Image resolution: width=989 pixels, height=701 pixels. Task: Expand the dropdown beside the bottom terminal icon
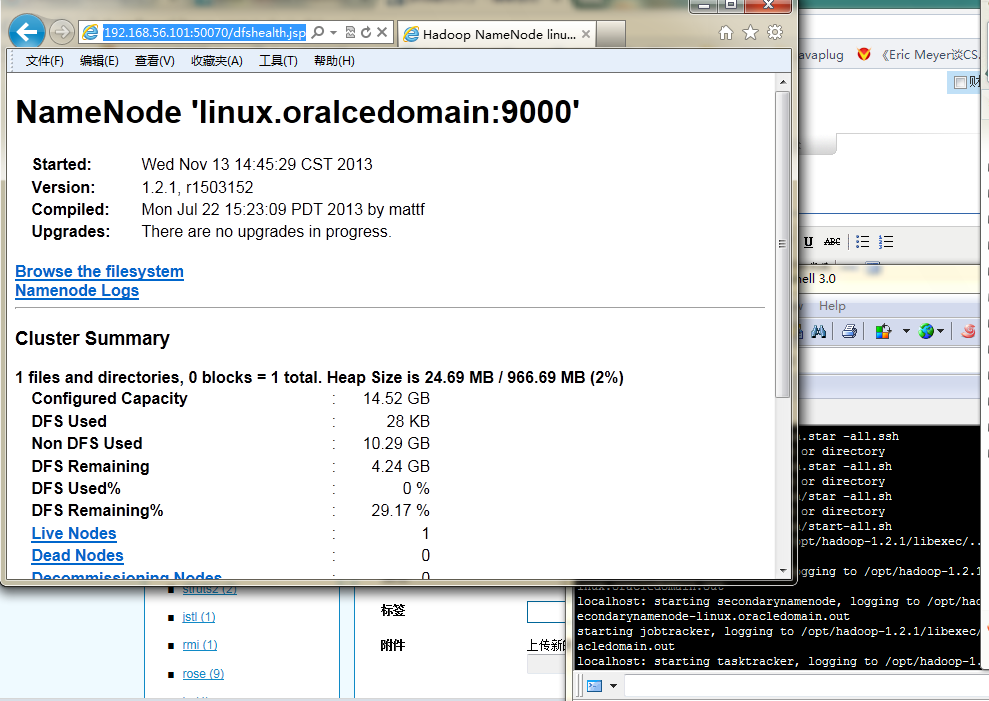pos(613,686)
